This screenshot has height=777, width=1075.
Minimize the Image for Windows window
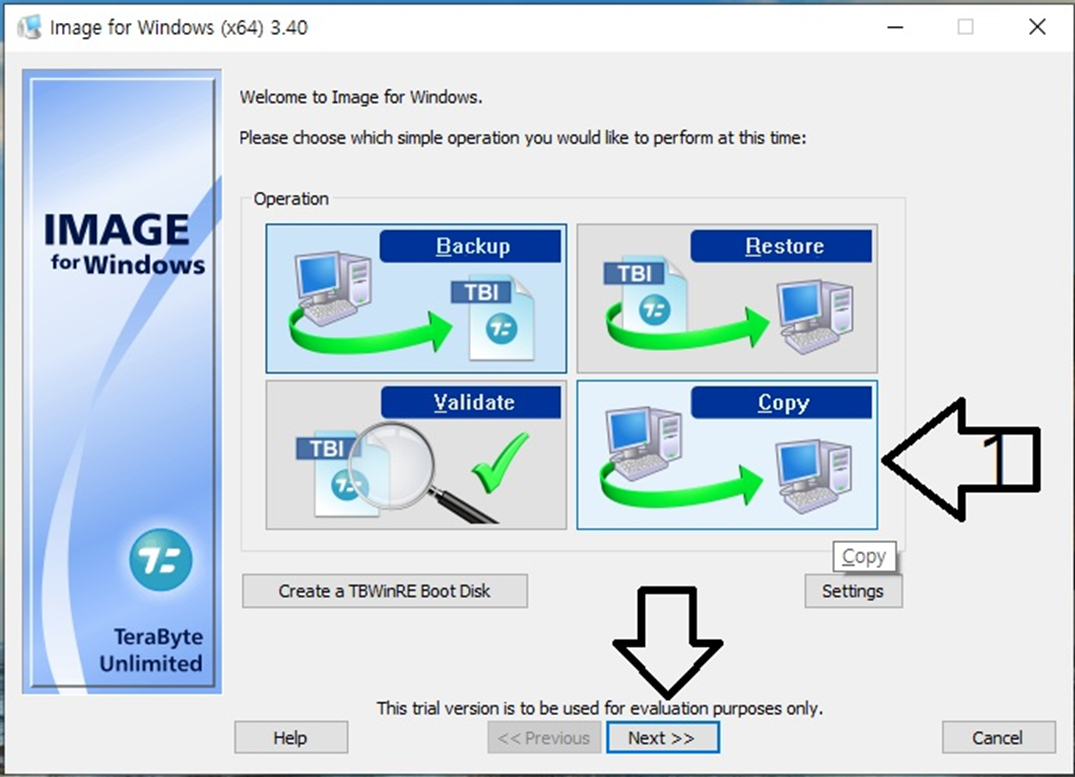click(x=895, y=27)
